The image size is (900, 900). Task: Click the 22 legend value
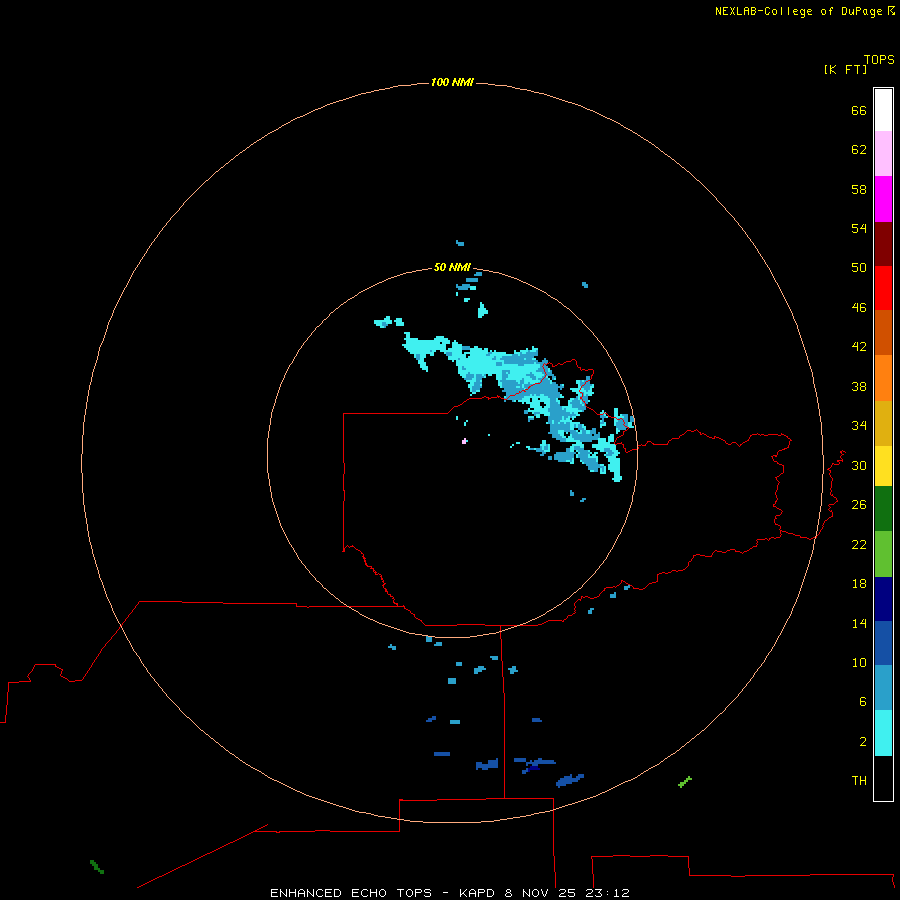[859, 544]
